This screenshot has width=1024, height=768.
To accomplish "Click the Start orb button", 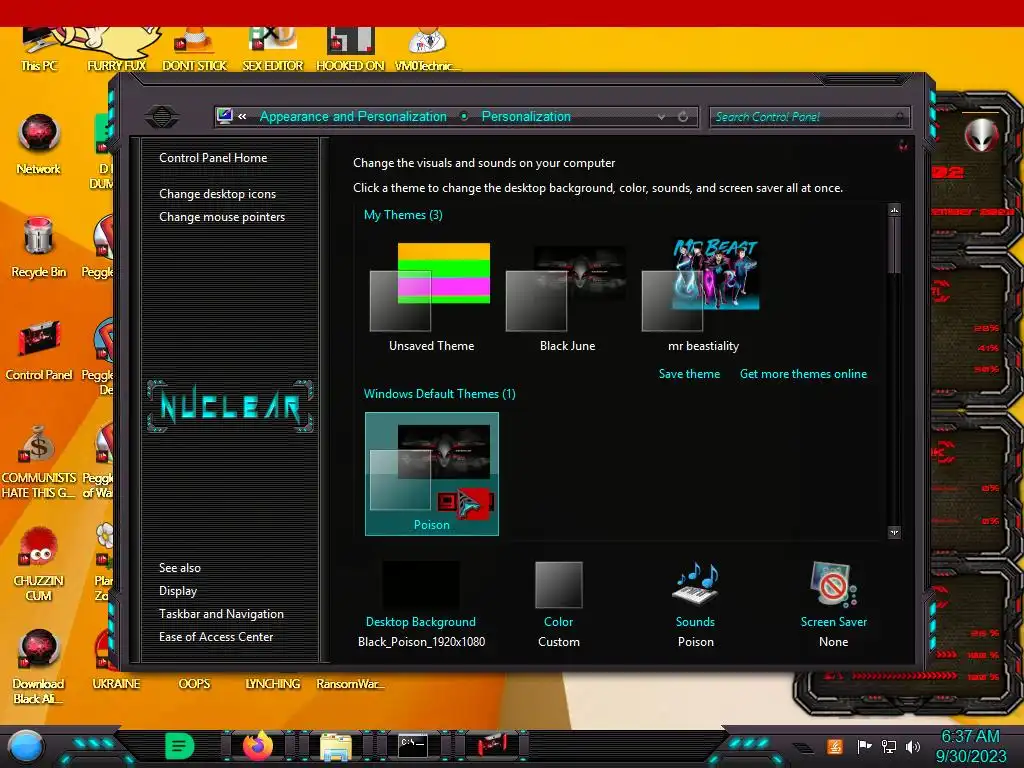I will tap(25, 746).
